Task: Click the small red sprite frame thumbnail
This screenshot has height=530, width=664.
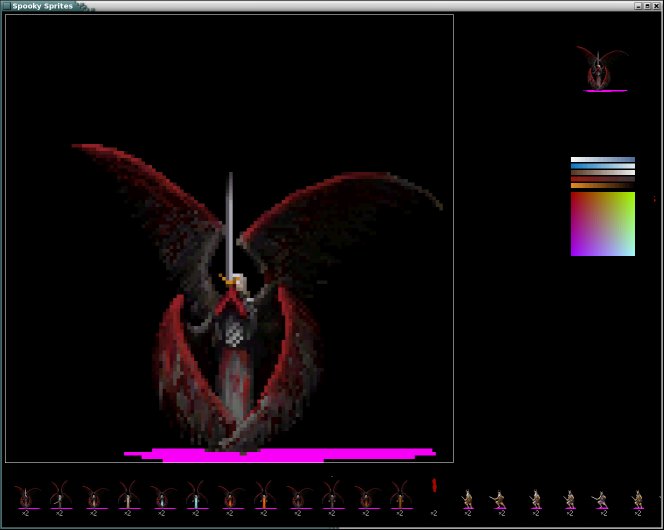Action: point(434,486)
